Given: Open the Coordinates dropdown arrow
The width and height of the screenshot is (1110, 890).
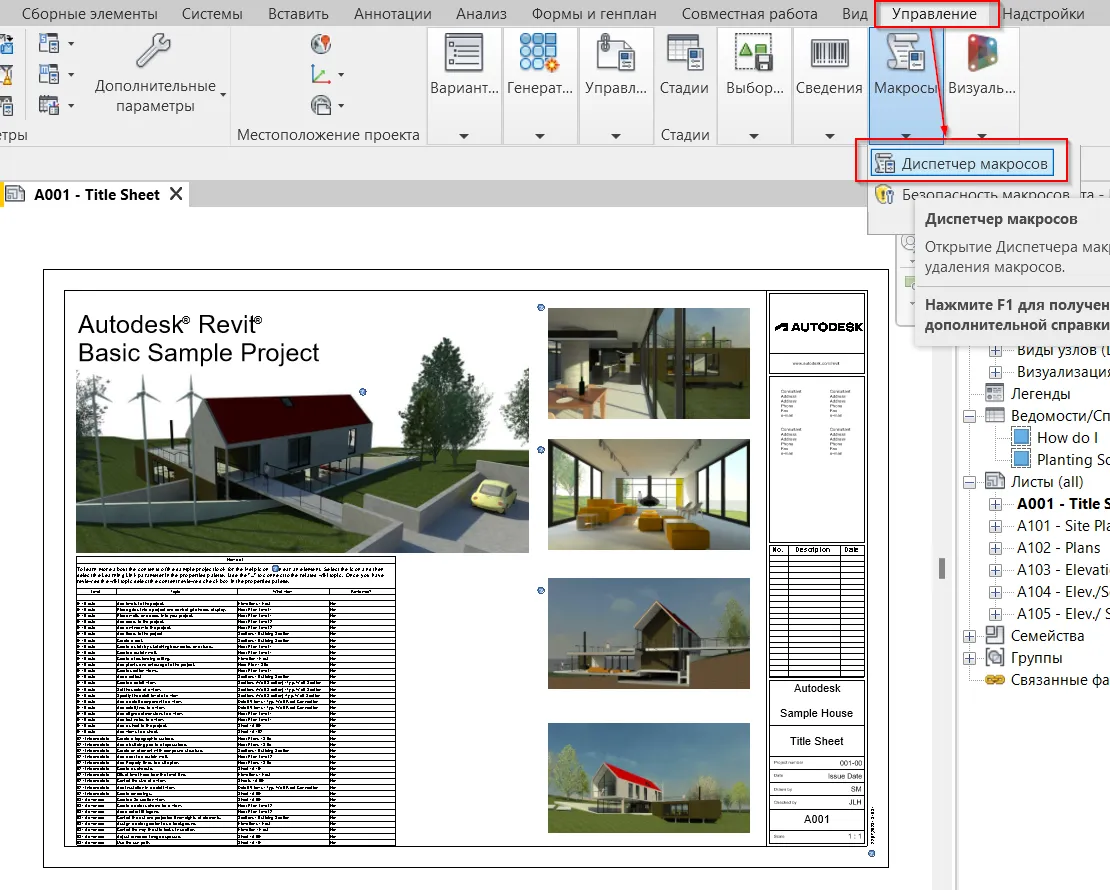Looking at the screenshot, I should (341, 74).
